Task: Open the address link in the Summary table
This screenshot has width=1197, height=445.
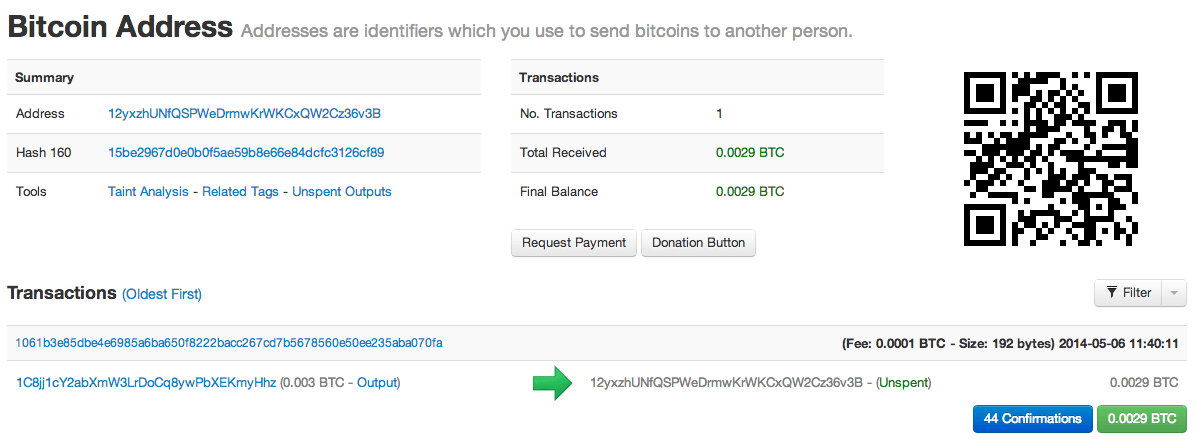Action: 244,114
